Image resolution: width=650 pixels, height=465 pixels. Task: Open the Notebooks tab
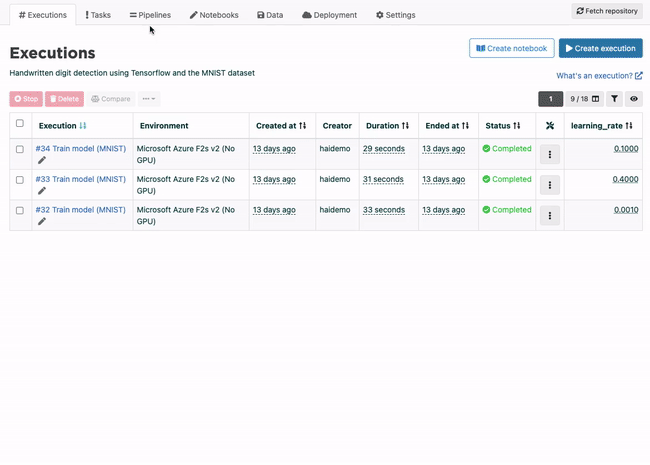click(x=214, y=15)
